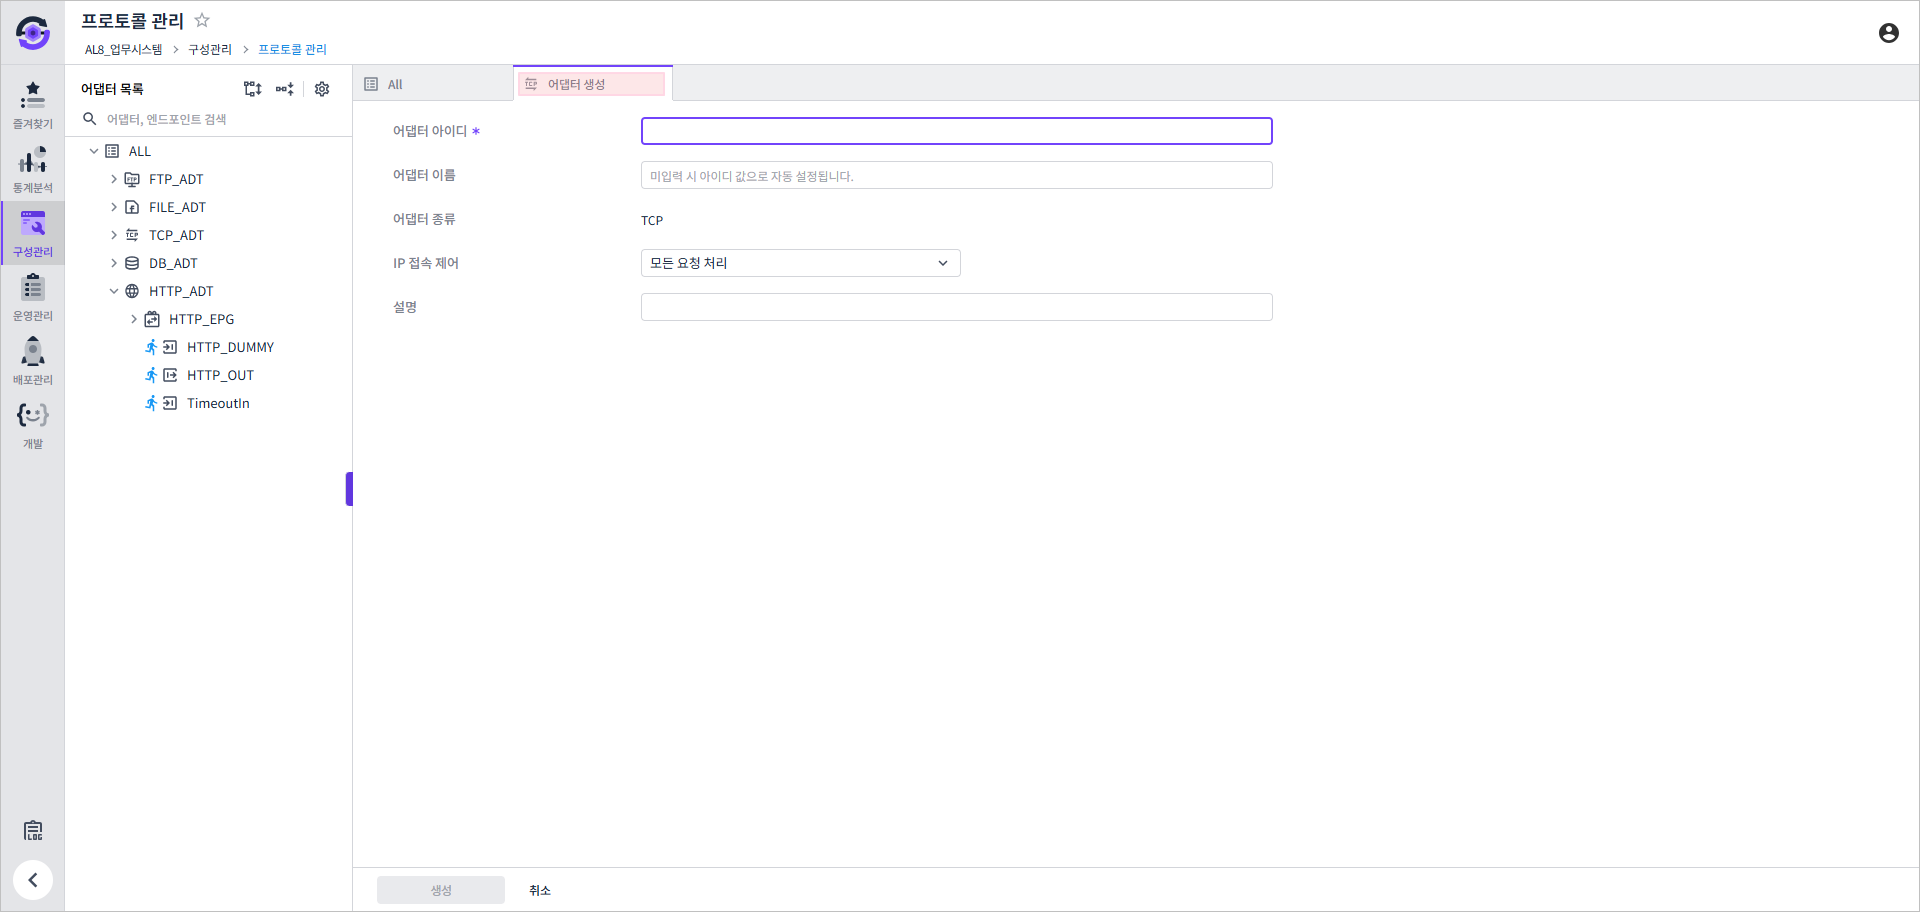The height and width of the screenshot is (912, 1920).
Task: Click the DB_ADT database icon
Action: point(132,263)
